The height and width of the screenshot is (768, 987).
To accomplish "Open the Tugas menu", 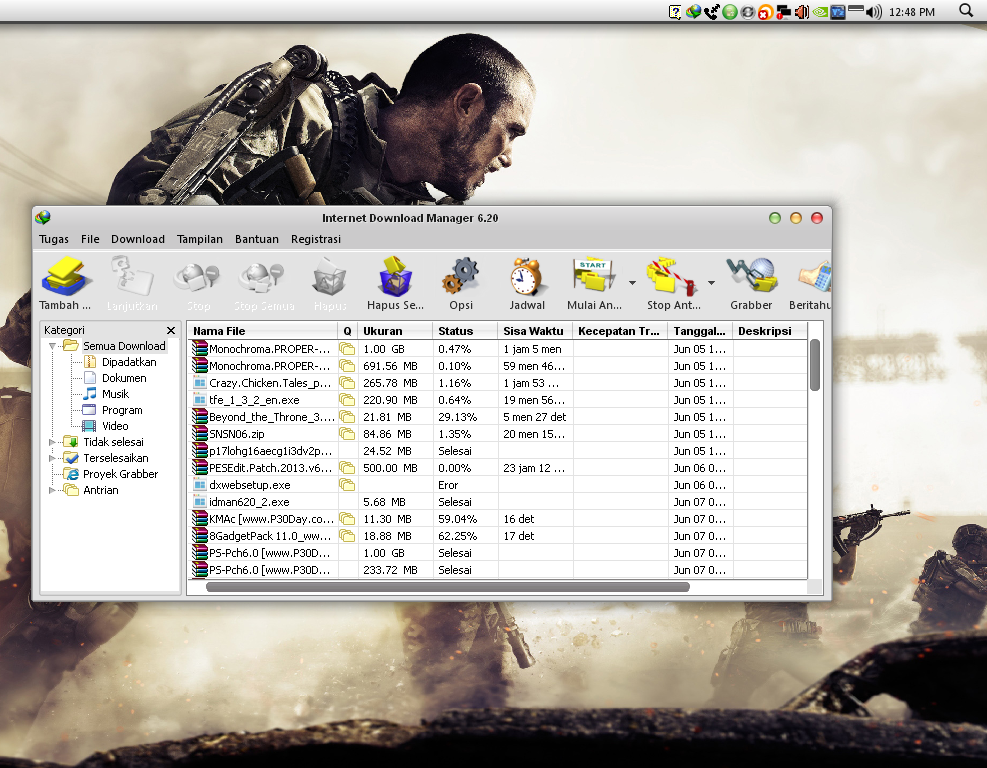I will tap(54, 239).
